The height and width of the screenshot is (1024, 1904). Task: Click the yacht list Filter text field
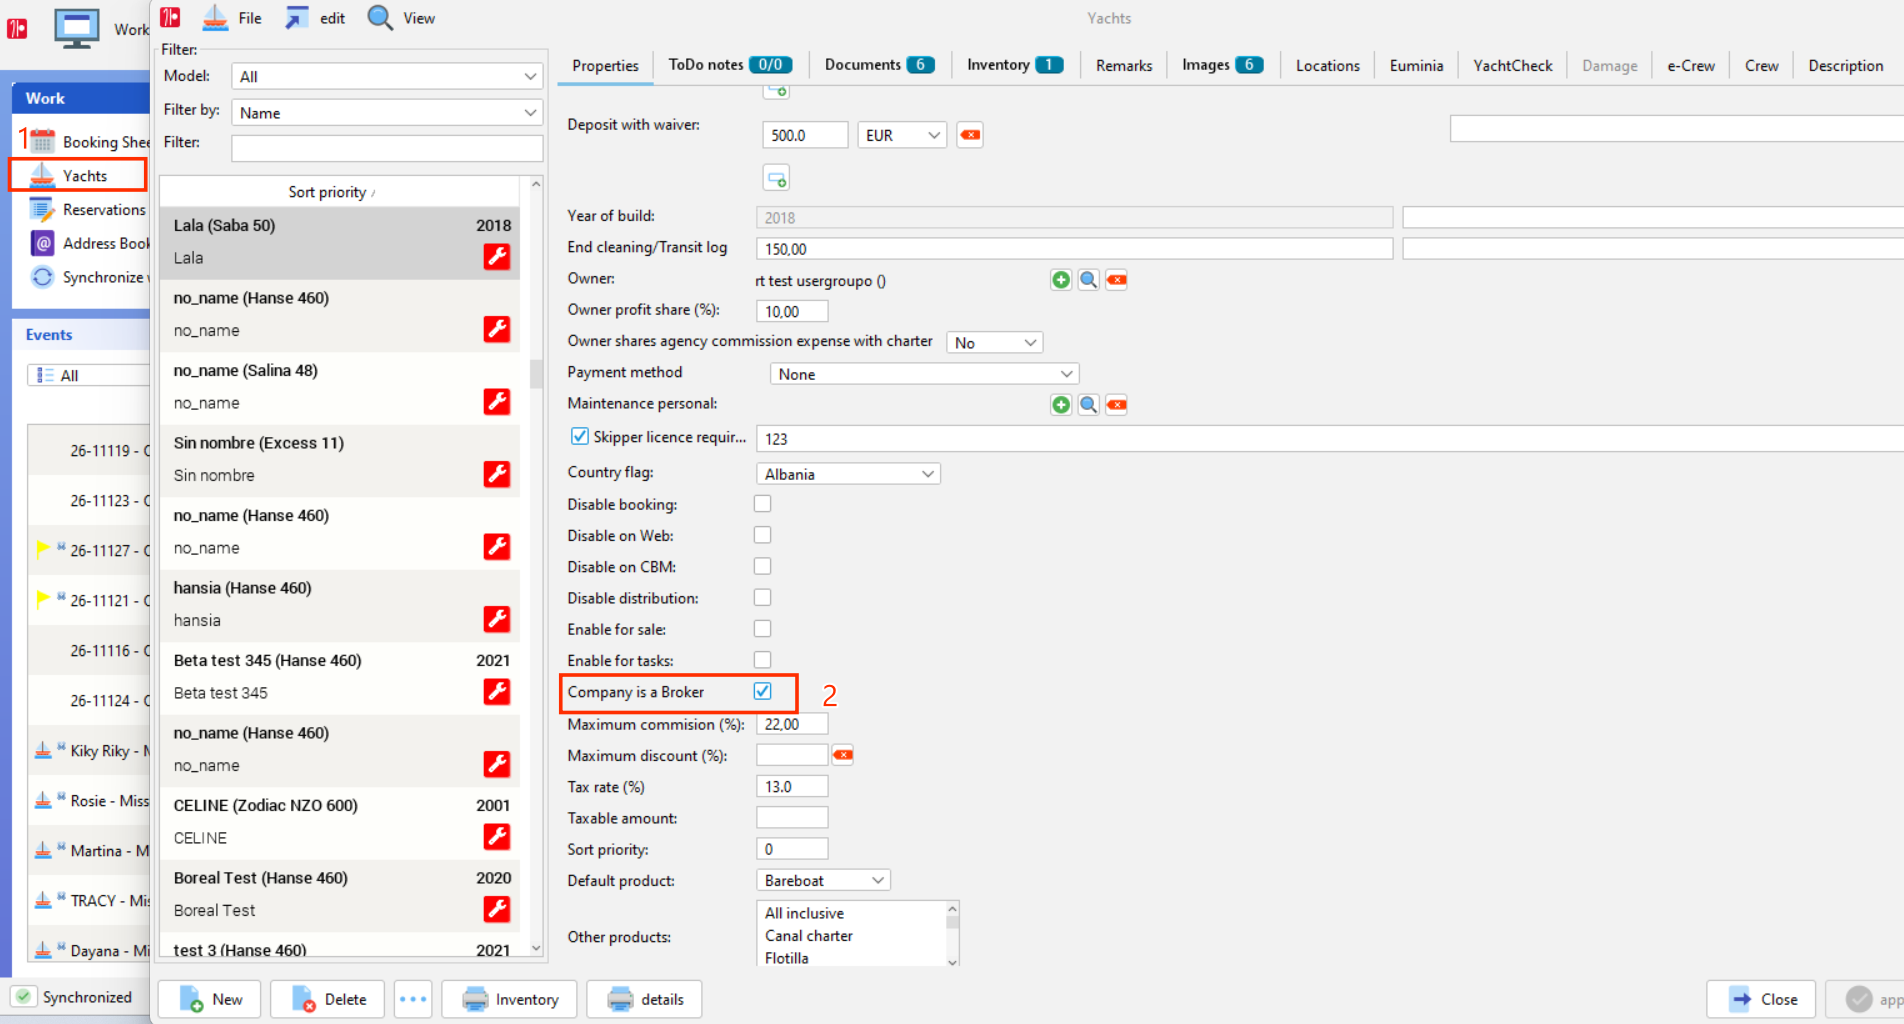click(x=387, y=148)
